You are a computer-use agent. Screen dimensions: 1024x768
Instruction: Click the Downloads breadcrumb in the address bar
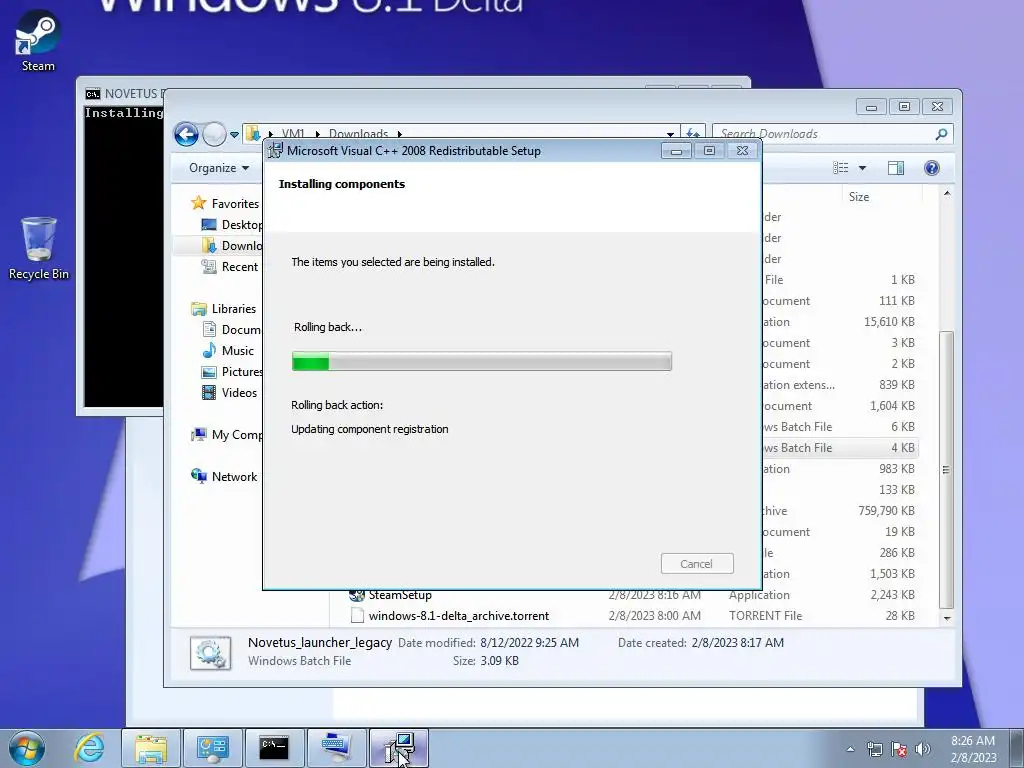pos(358,134)
